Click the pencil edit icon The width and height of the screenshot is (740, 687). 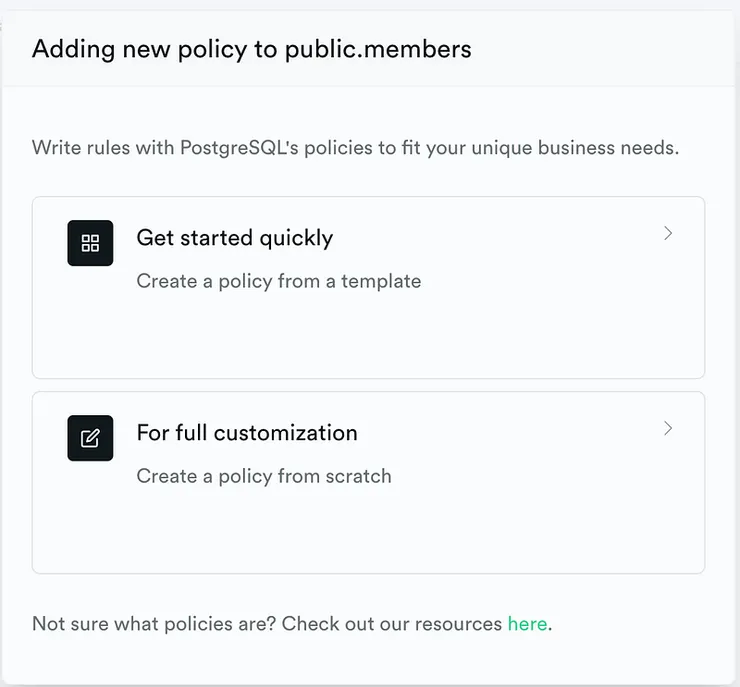pyautogui.click(x=90, y=438)
